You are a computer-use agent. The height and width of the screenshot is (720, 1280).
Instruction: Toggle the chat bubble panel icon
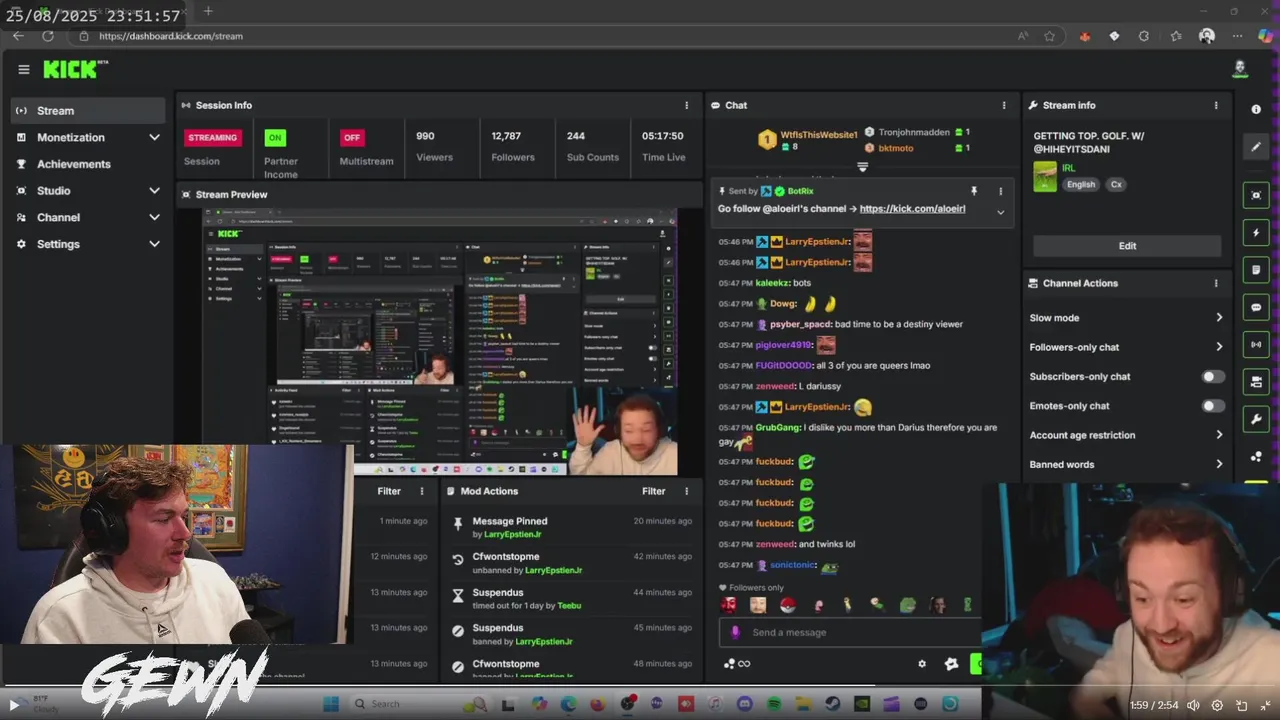[1256, 307]
